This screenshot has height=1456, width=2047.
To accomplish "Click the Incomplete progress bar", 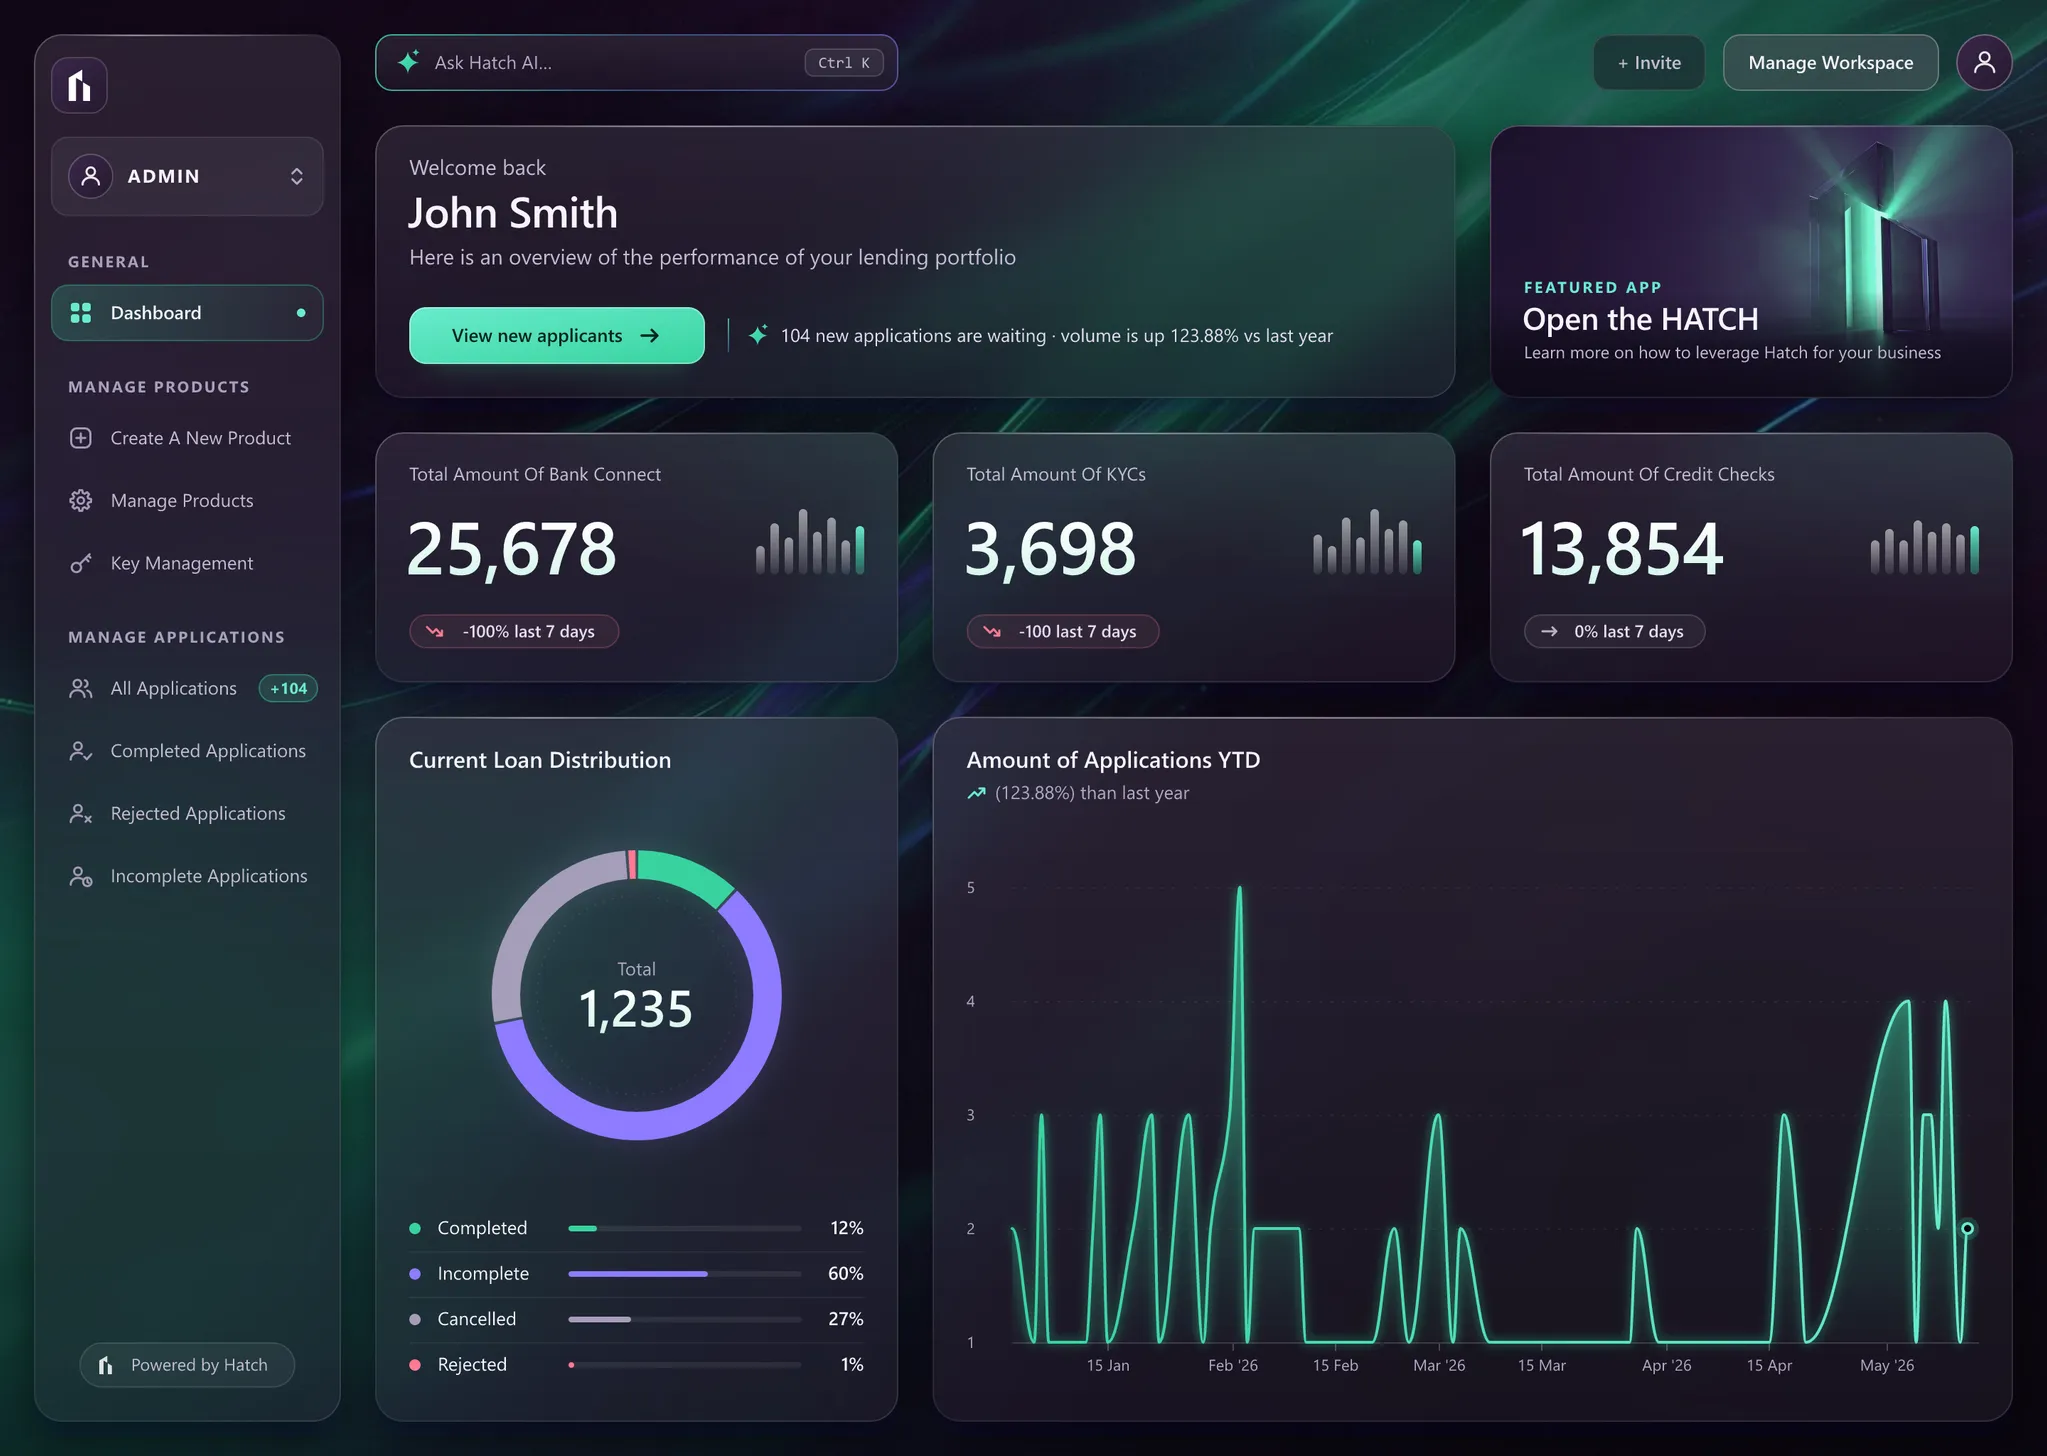I will [685, 1274].
